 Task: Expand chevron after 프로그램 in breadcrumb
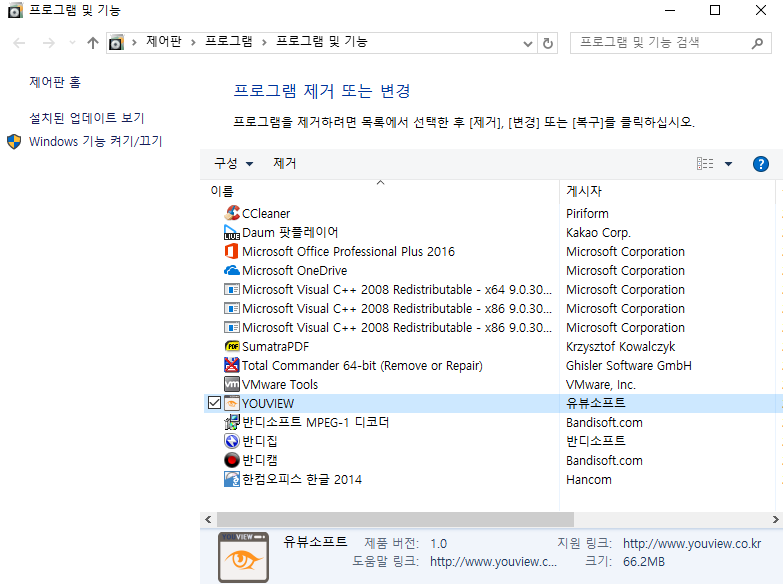point(264,43)
